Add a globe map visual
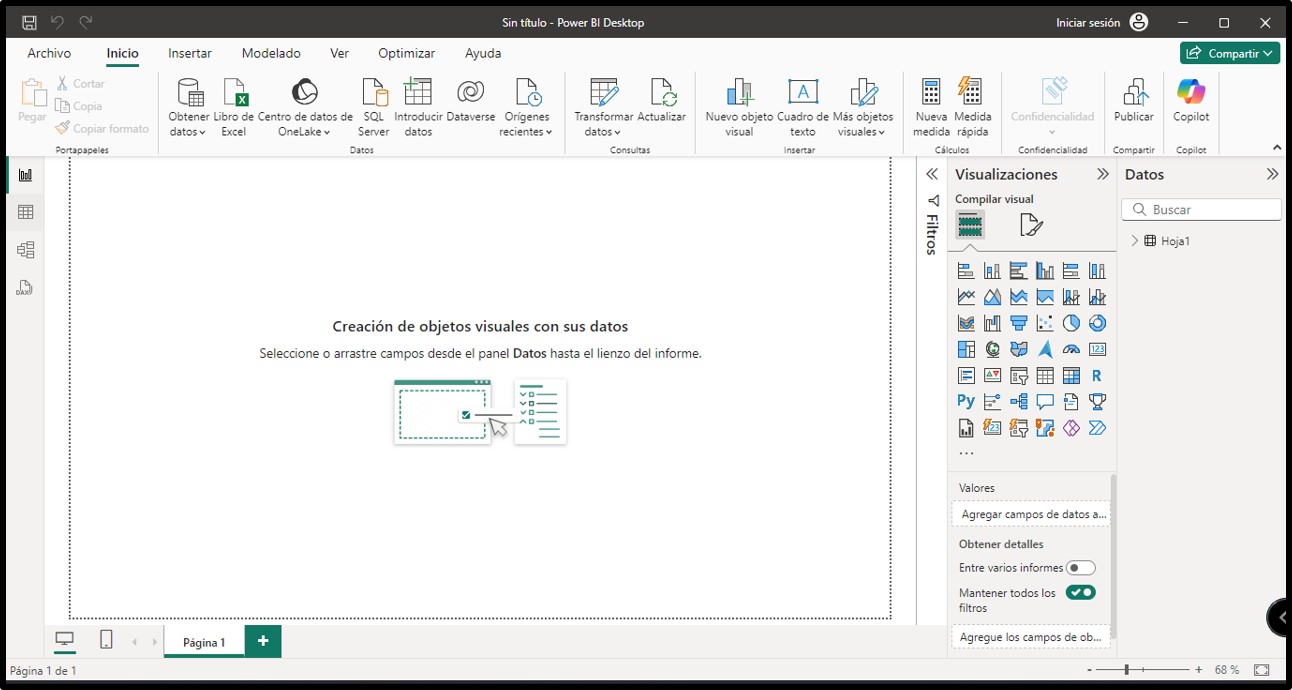The width and height of the screenshot is (1292, 690). pos(992,349)
